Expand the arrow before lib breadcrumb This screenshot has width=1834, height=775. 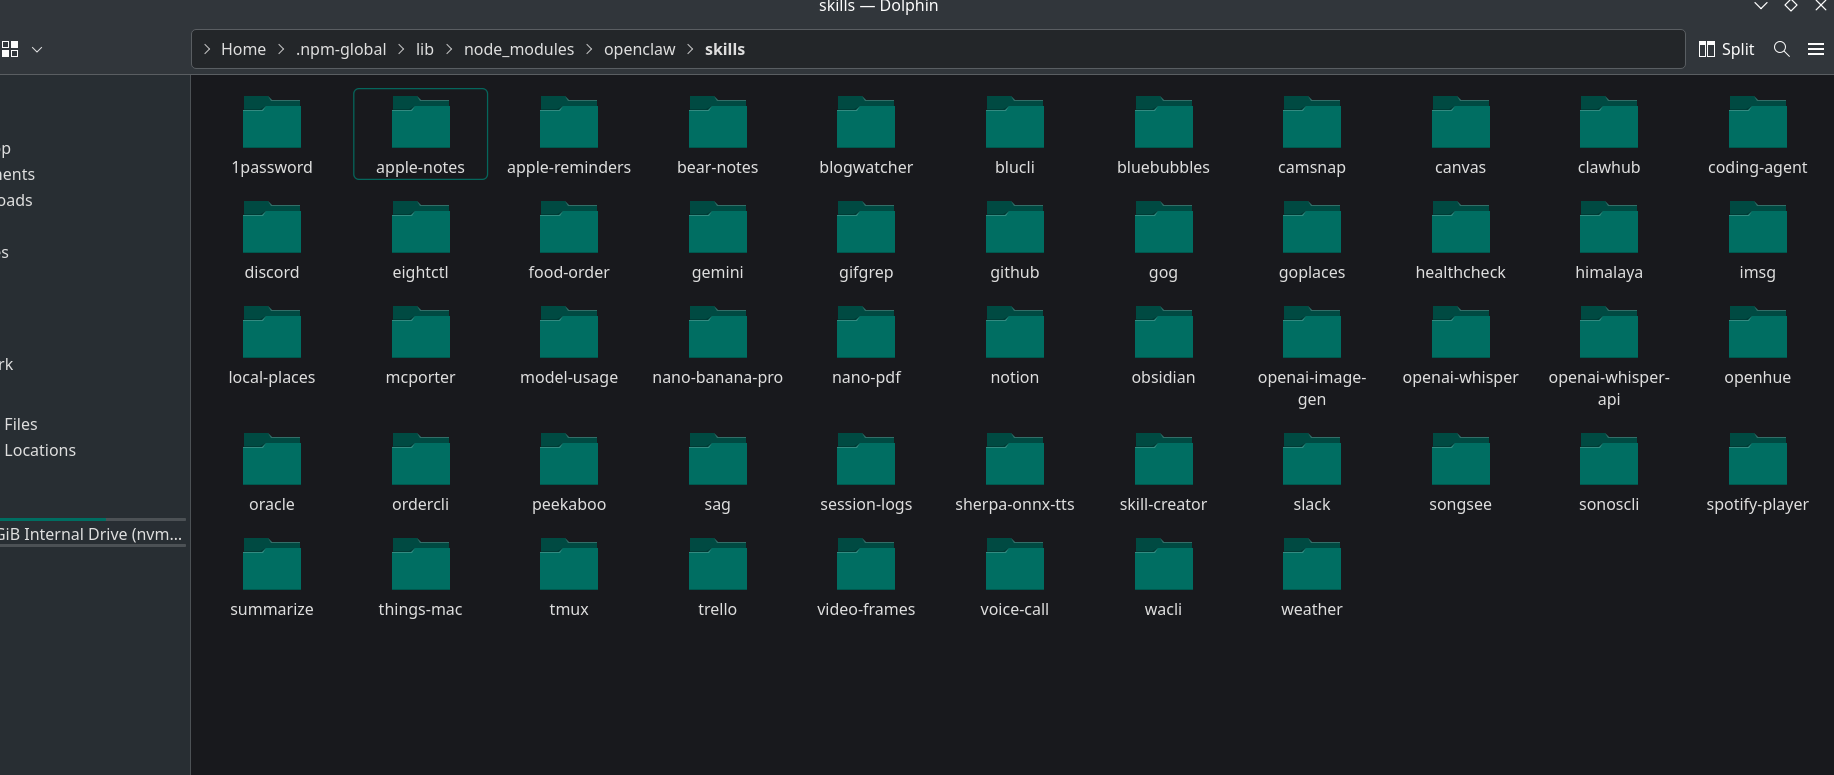401,49
